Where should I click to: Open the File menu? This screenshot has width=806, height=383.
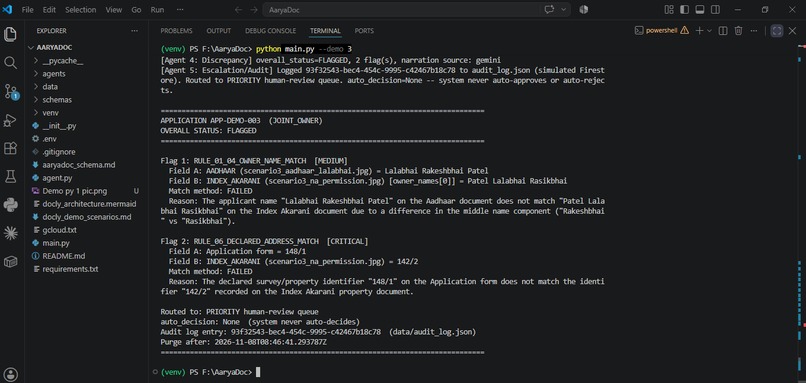pos(28,10)
